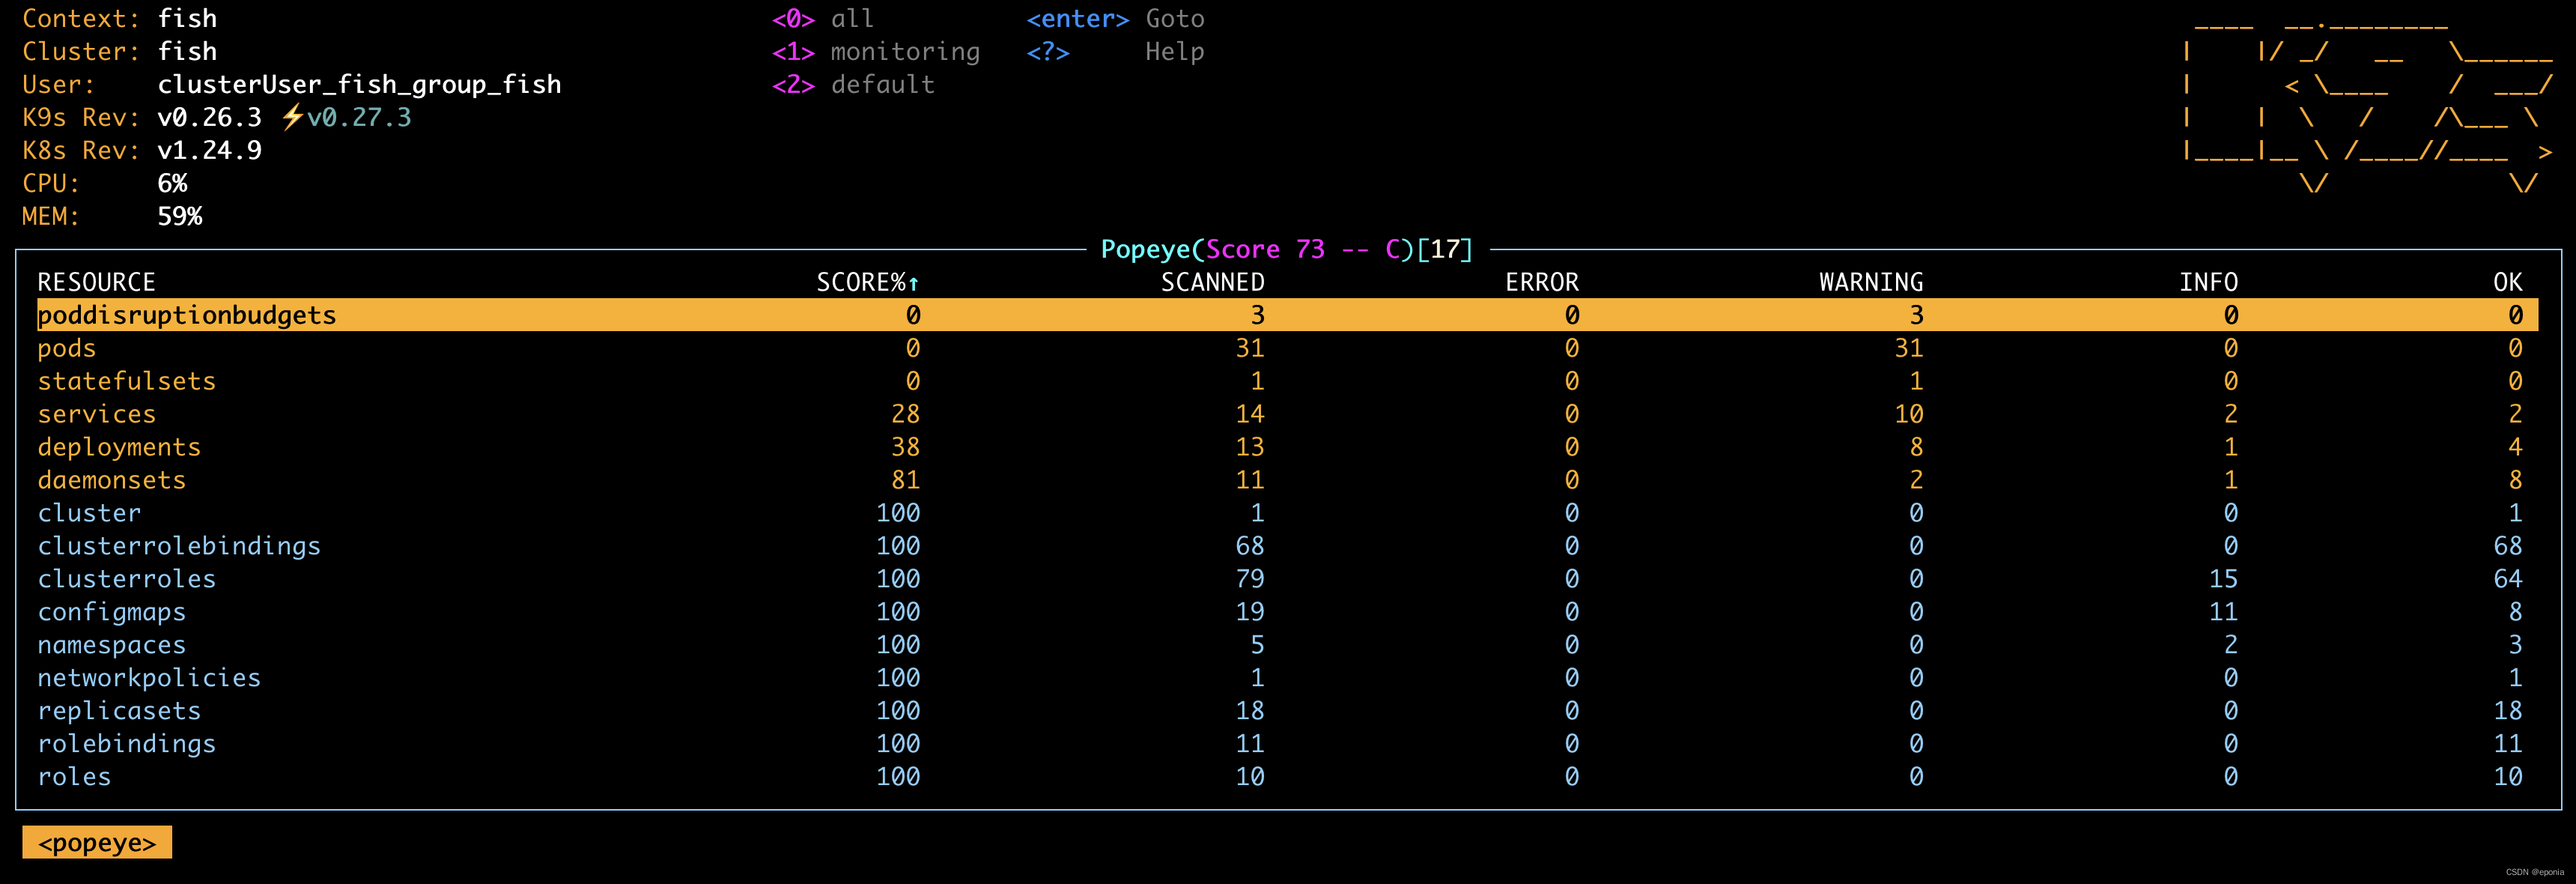Select the services resource row
2576x884 pixels.
pos(1287,414)
